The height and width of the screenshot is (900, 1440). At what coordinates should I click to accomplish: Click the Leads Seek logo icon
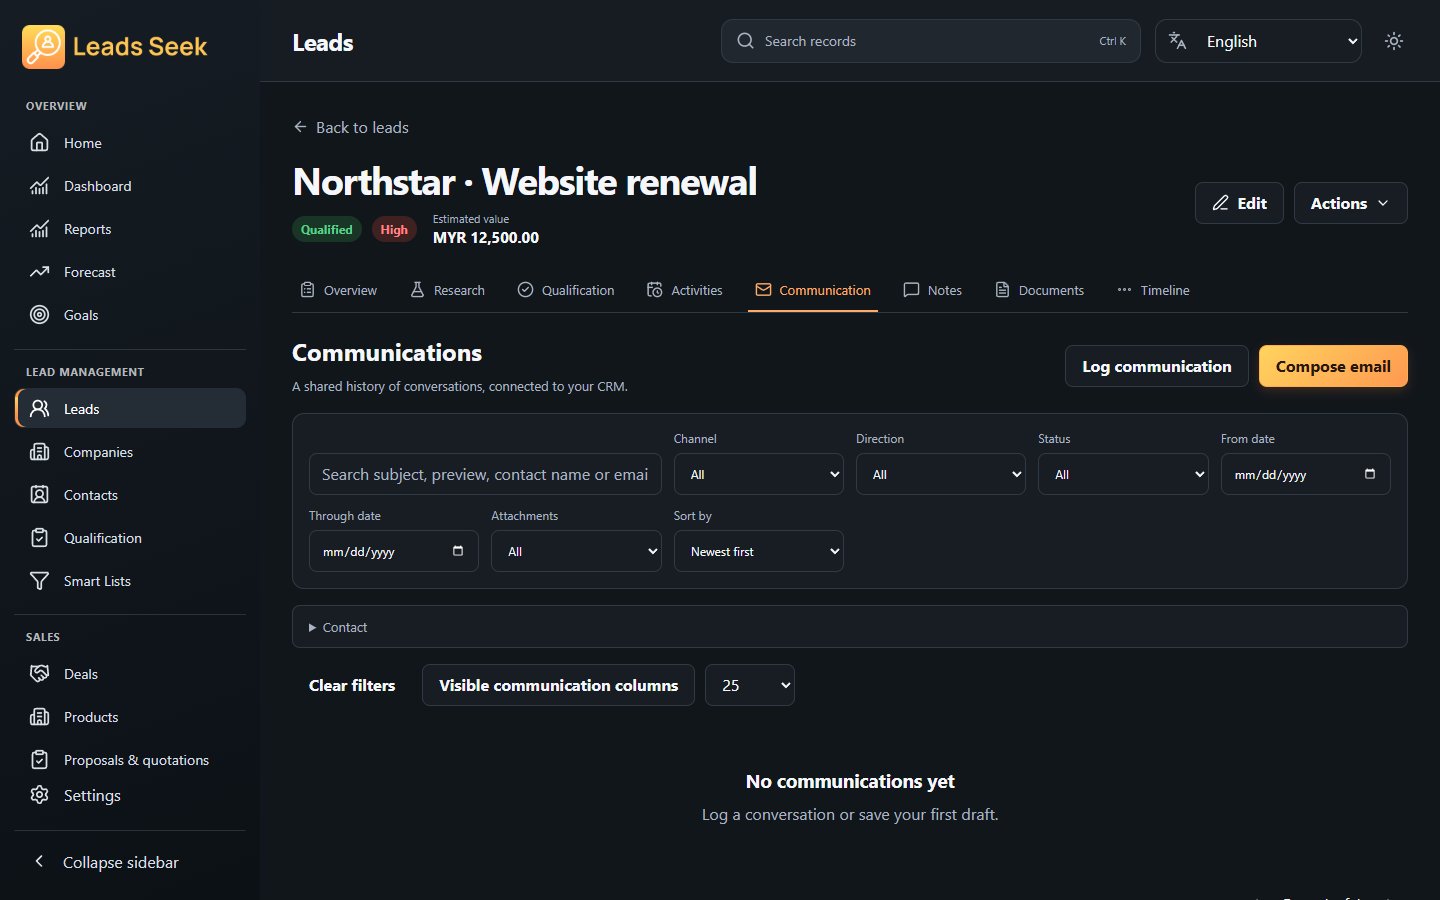coord(43,46)
